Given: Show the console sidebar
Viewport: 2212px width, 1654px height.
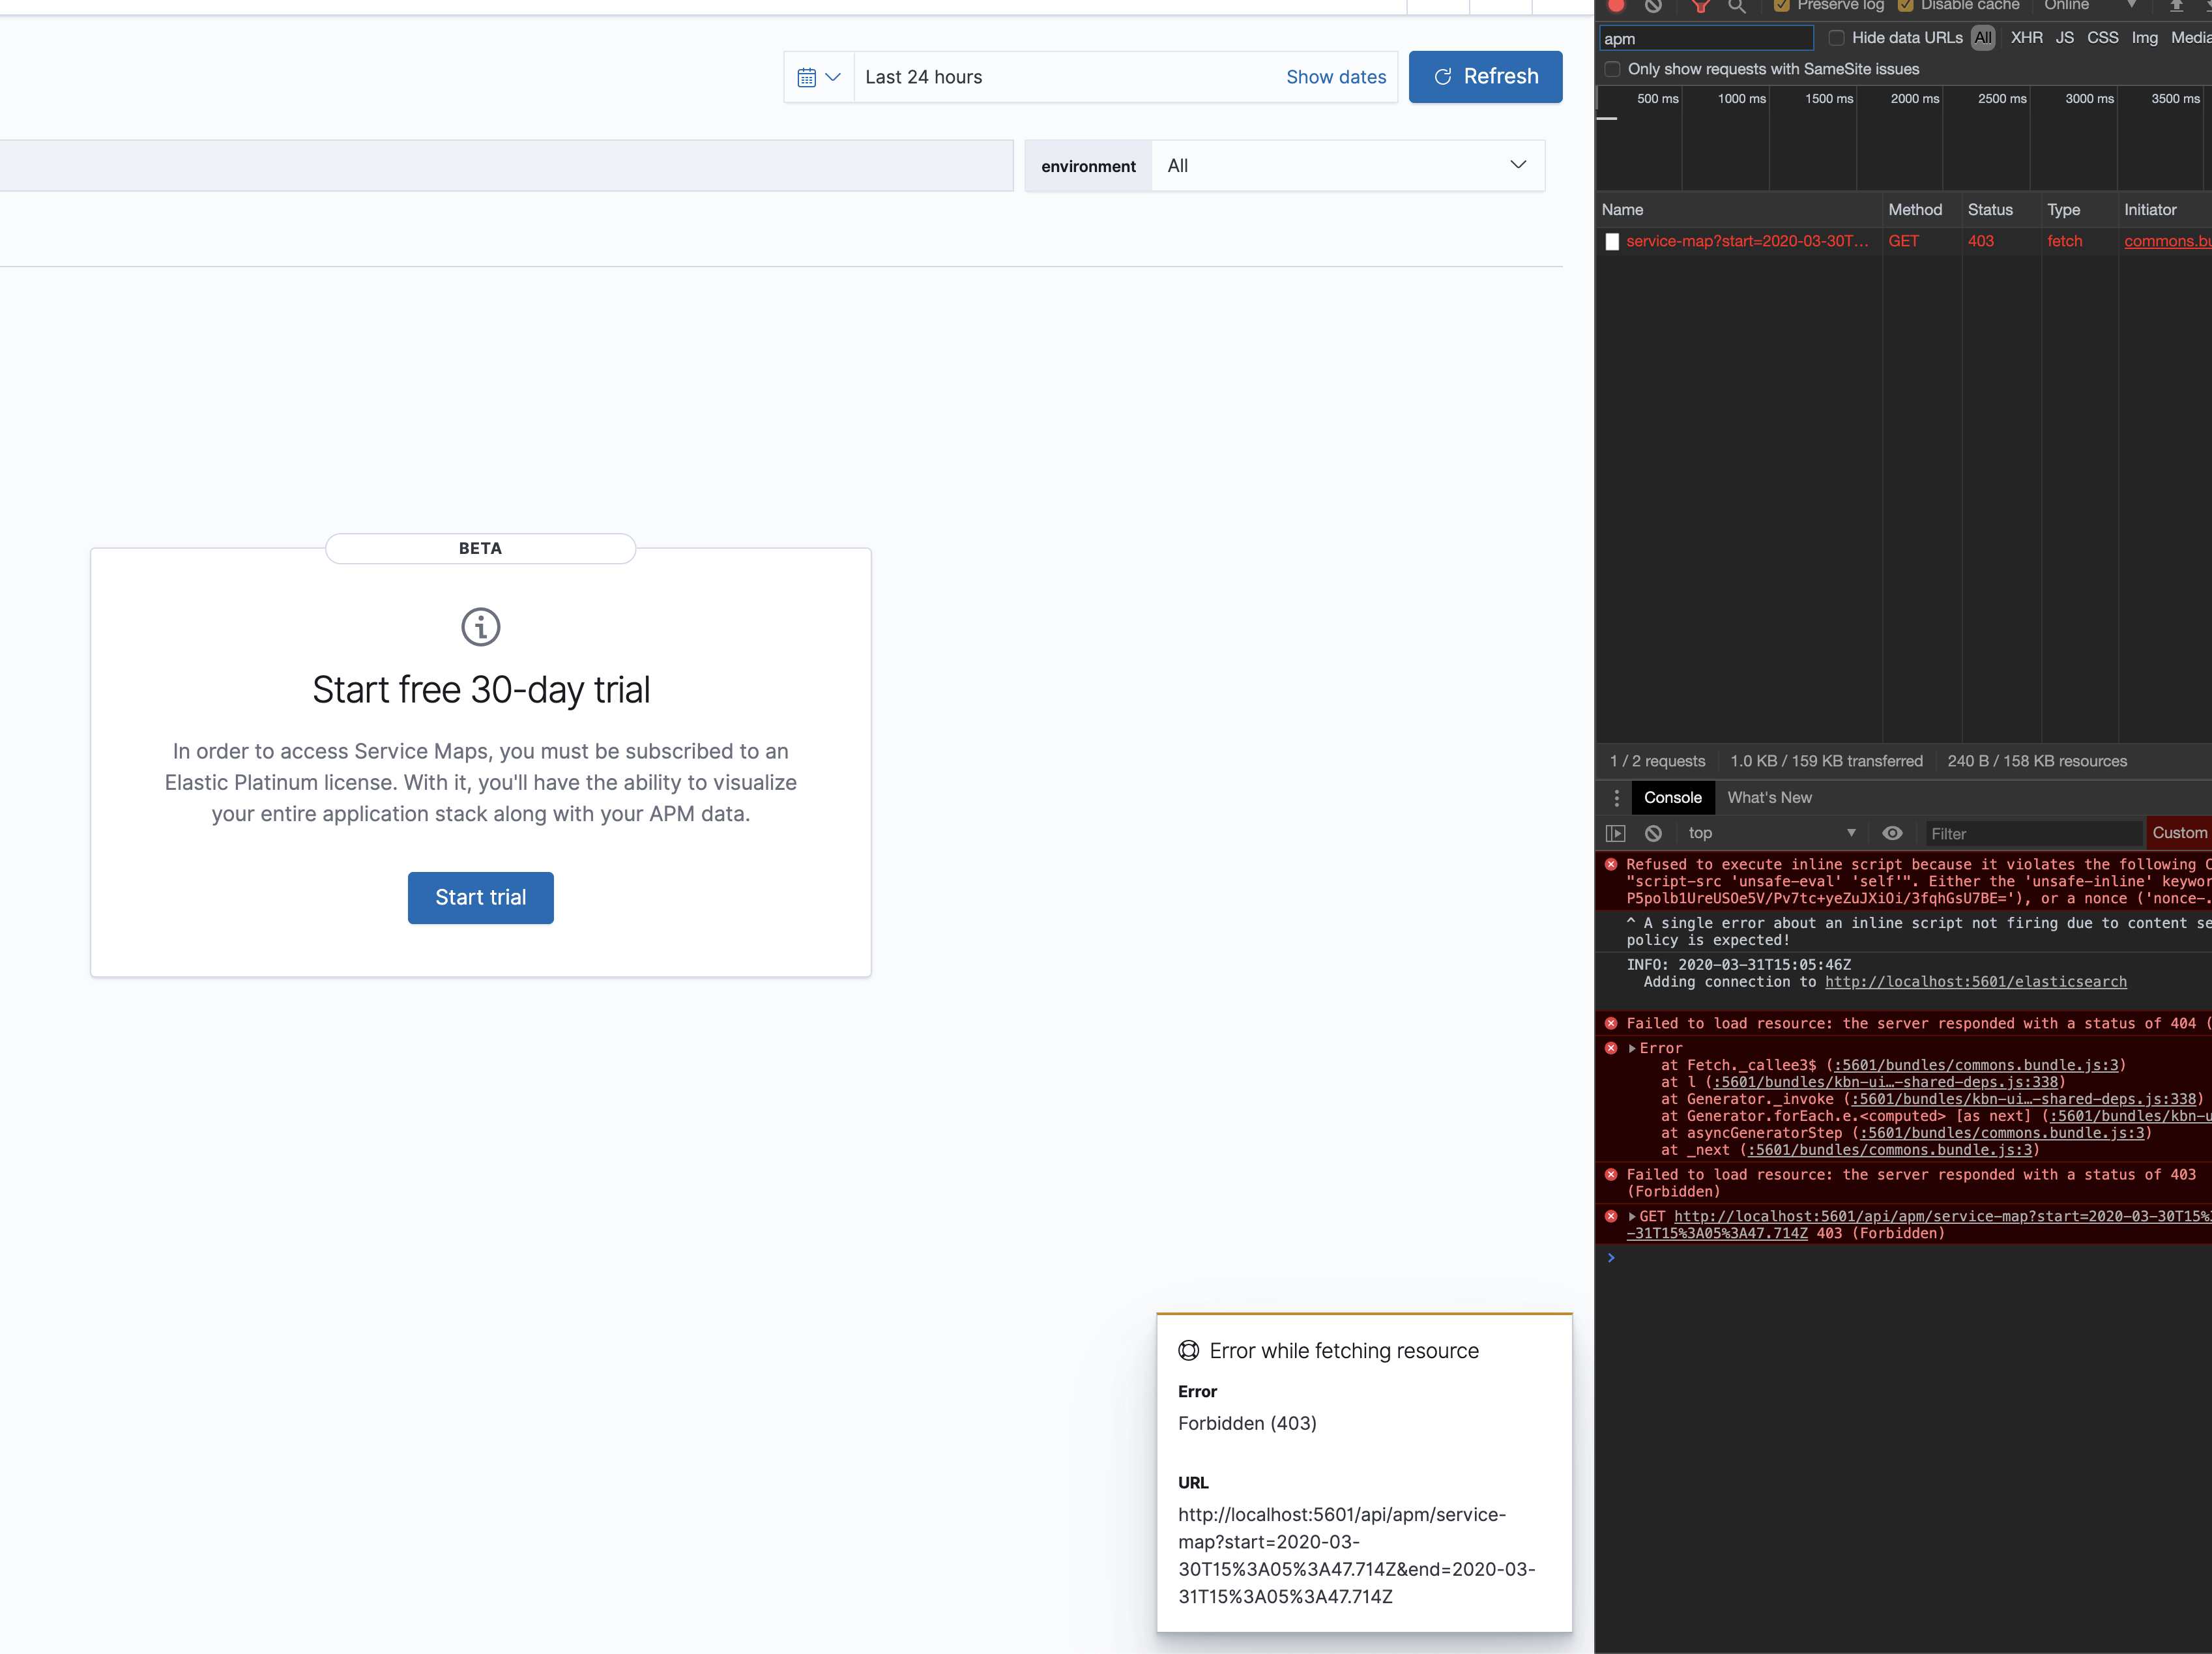Looking at the screenshot, I should point(1616,833).
